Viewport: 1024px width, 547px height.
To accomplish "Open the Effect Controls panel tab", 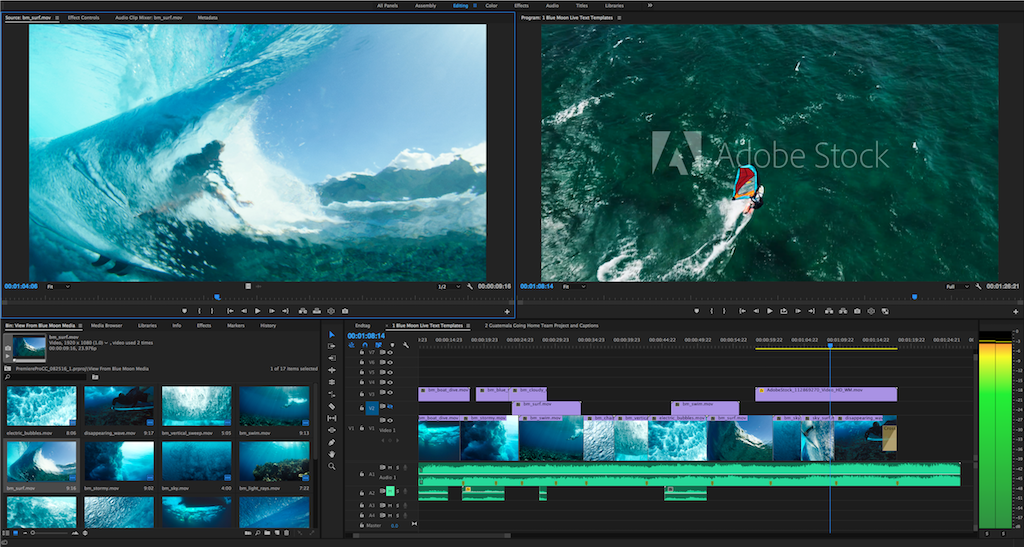I will click(x=84, y=18).
